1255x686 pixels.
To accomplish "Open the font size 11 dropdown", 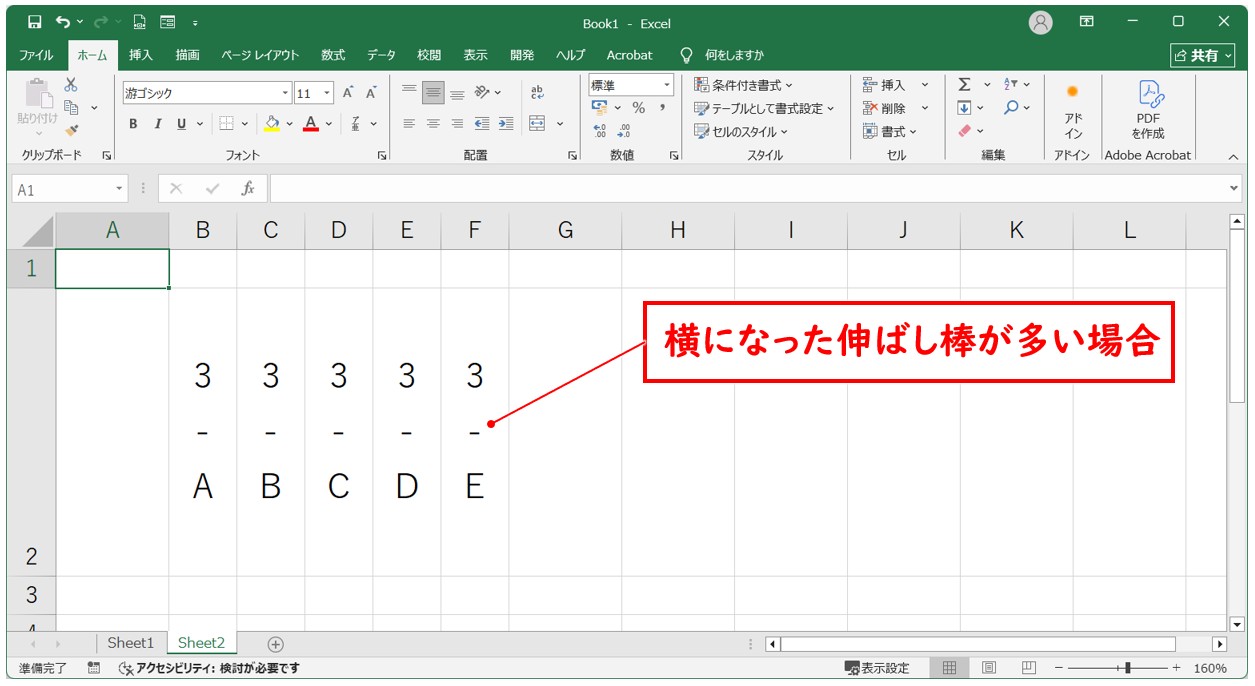I will (328, 93).
